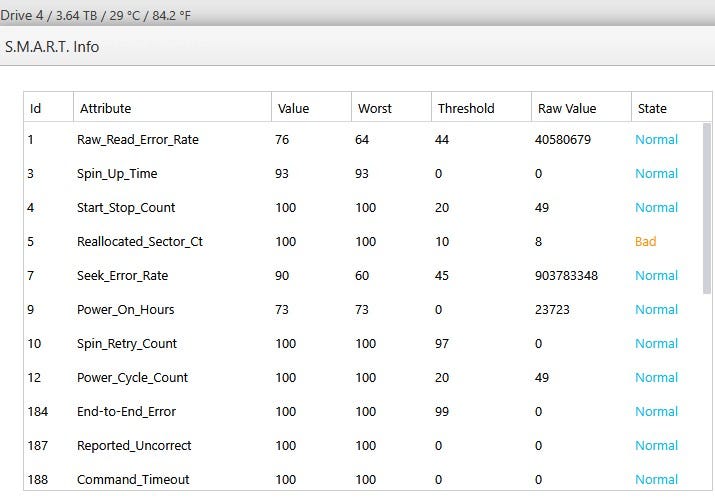Click the Reported_Uncorrect row
This screenshot has height=499, width=715.
134,446
